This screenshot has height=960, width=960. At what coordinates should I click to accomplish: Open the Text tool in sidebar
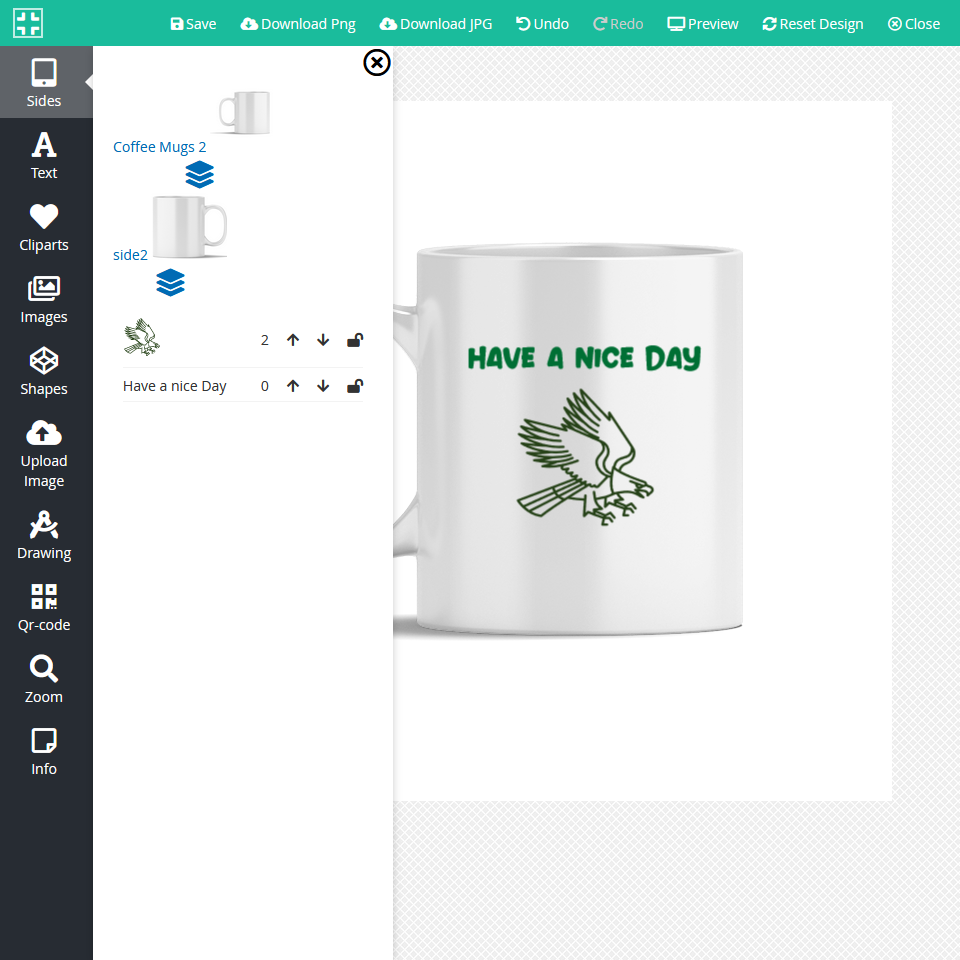pyautogui.click(x=44, y=155)
